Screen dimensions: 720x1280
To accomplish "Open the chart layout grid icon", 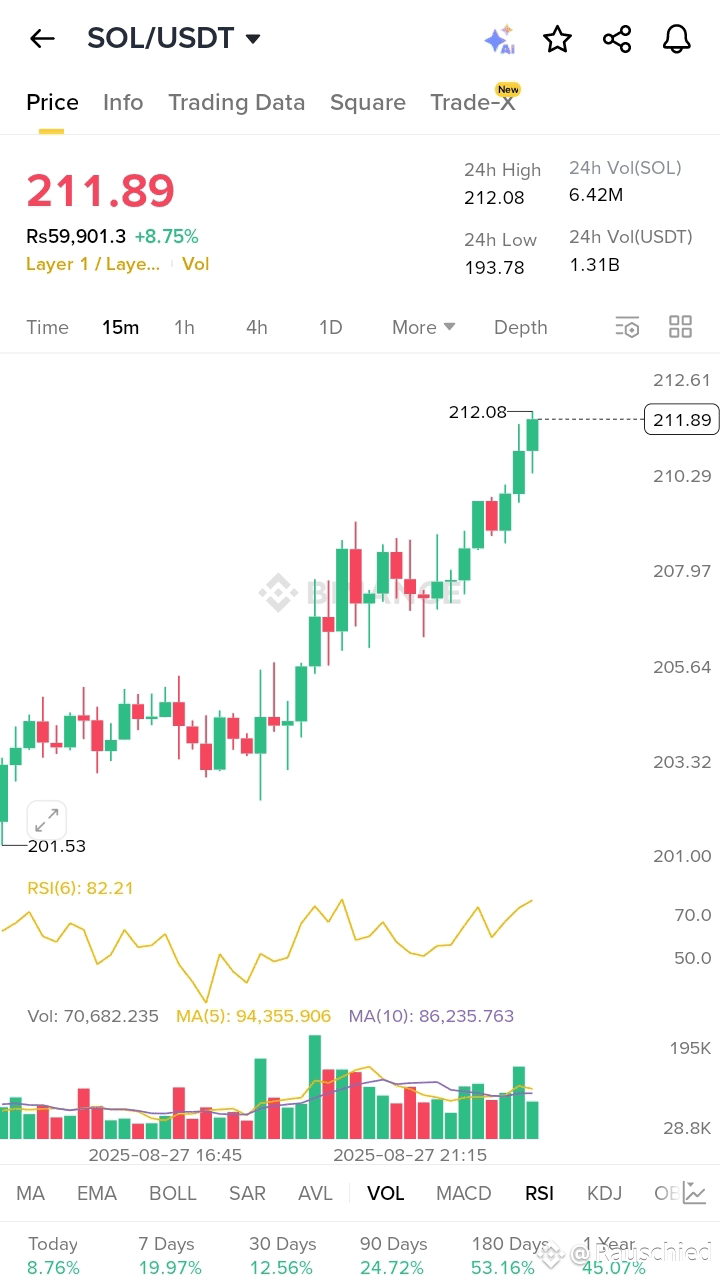I will click(681, 327).
